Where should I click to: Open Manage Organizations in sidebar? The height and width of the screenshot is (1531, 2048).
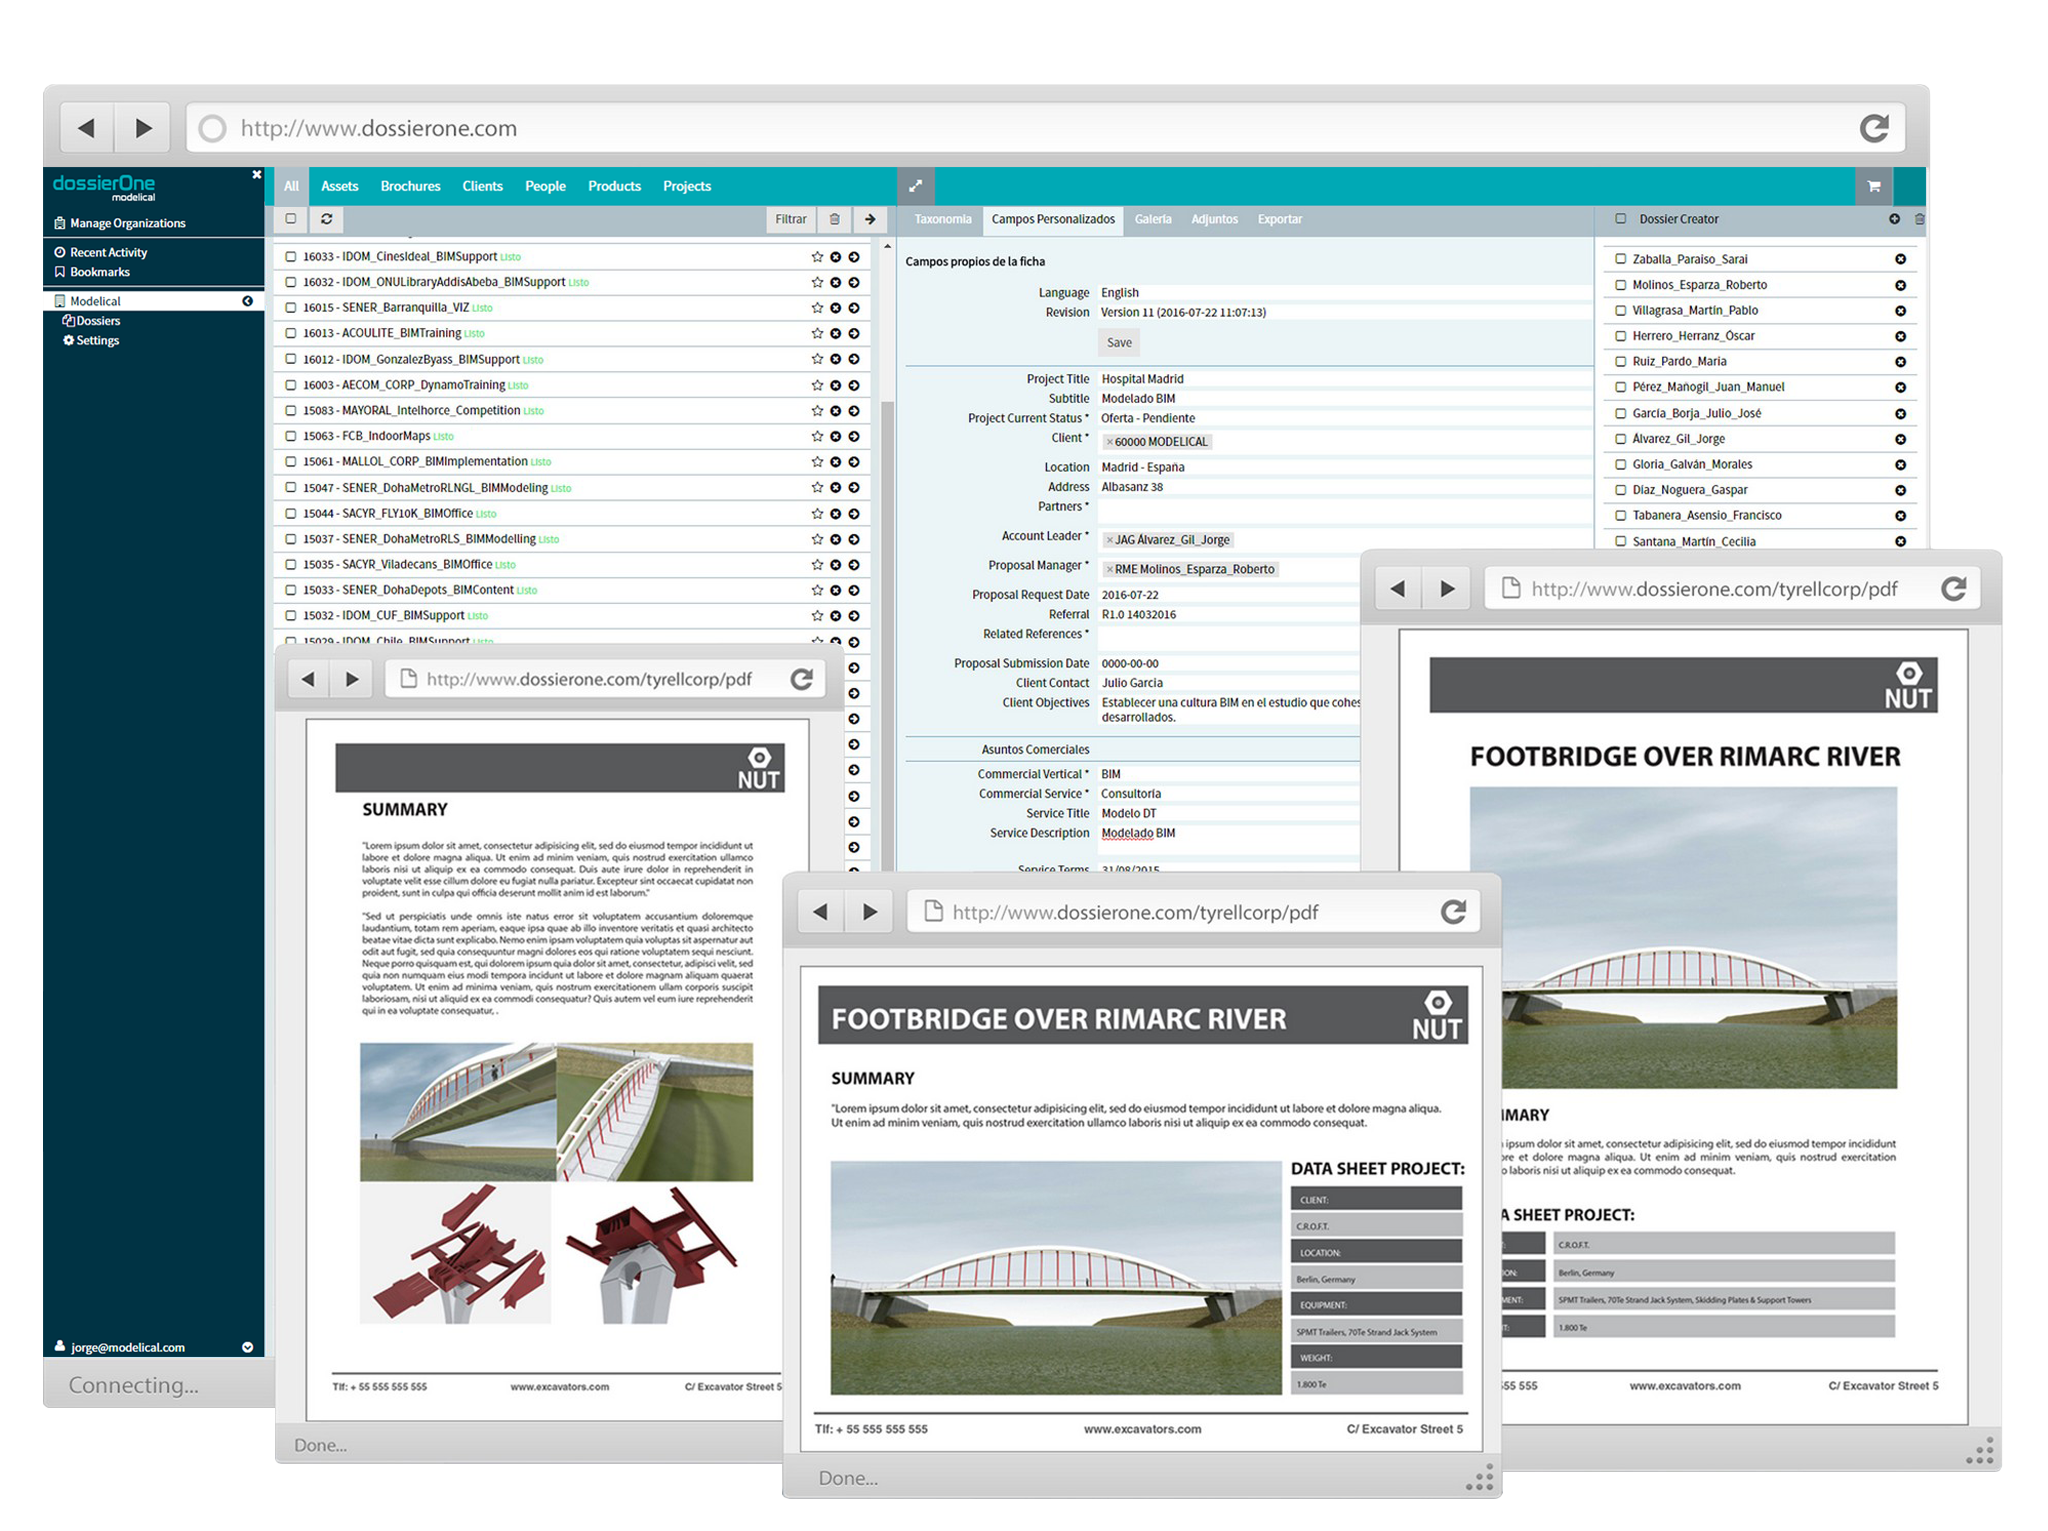click(x=119, y=223)
